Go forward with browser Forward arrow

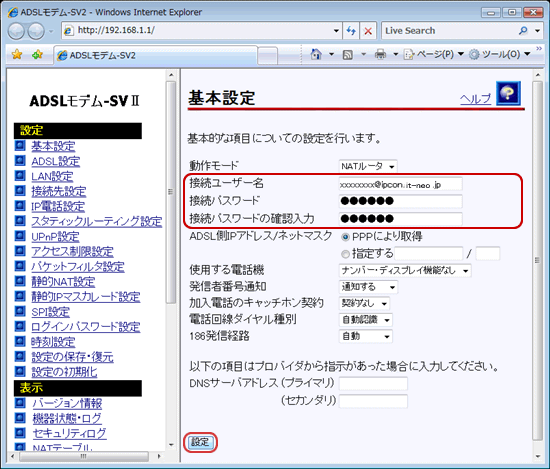[x=36, y=31]
